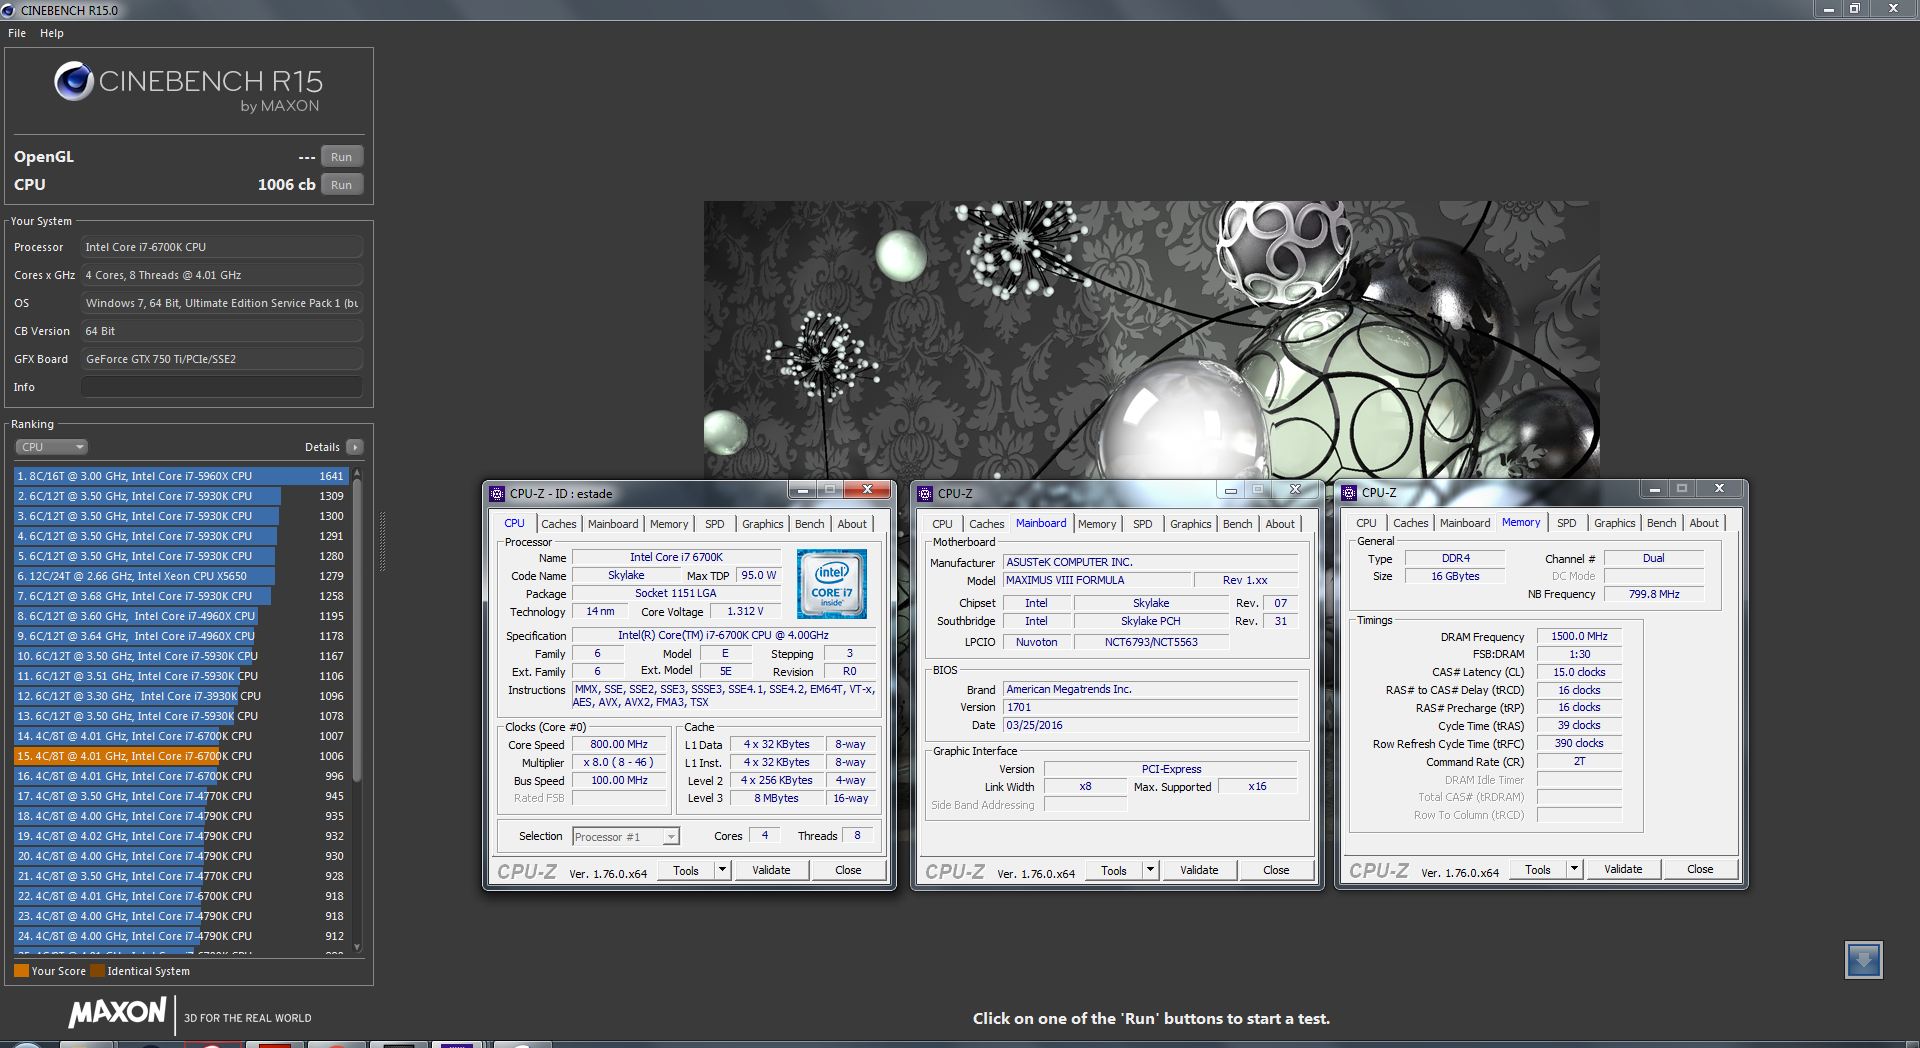Screen dimensions: 1920x1048
Task: Click scroll-down arrow of ranking list
Action: pos(357,946)
